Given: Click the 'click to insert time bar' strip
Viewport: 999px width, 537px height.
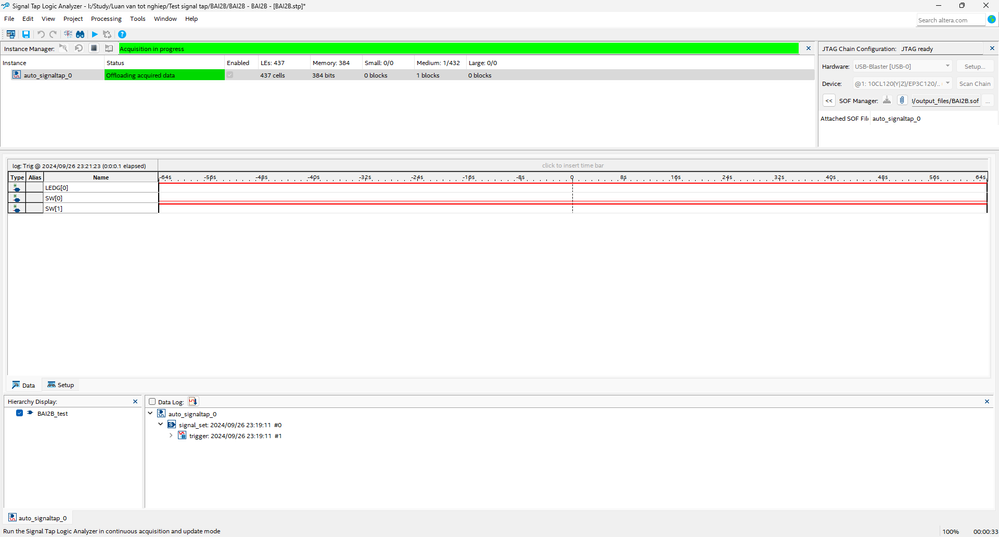Looking at the screenshot, I should point(573,166).
